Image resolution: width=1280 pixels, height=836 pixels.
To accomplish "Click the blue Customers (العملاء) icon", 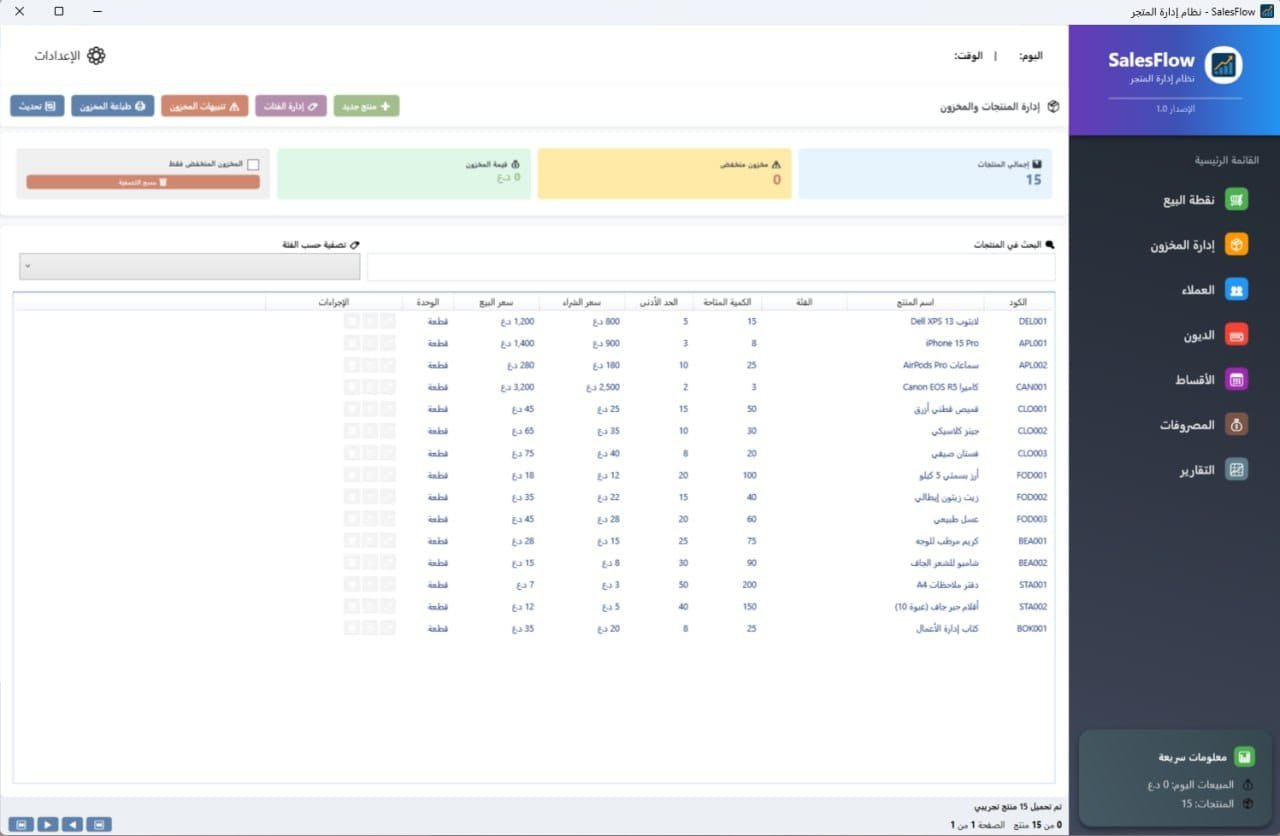I will 1237,290.
